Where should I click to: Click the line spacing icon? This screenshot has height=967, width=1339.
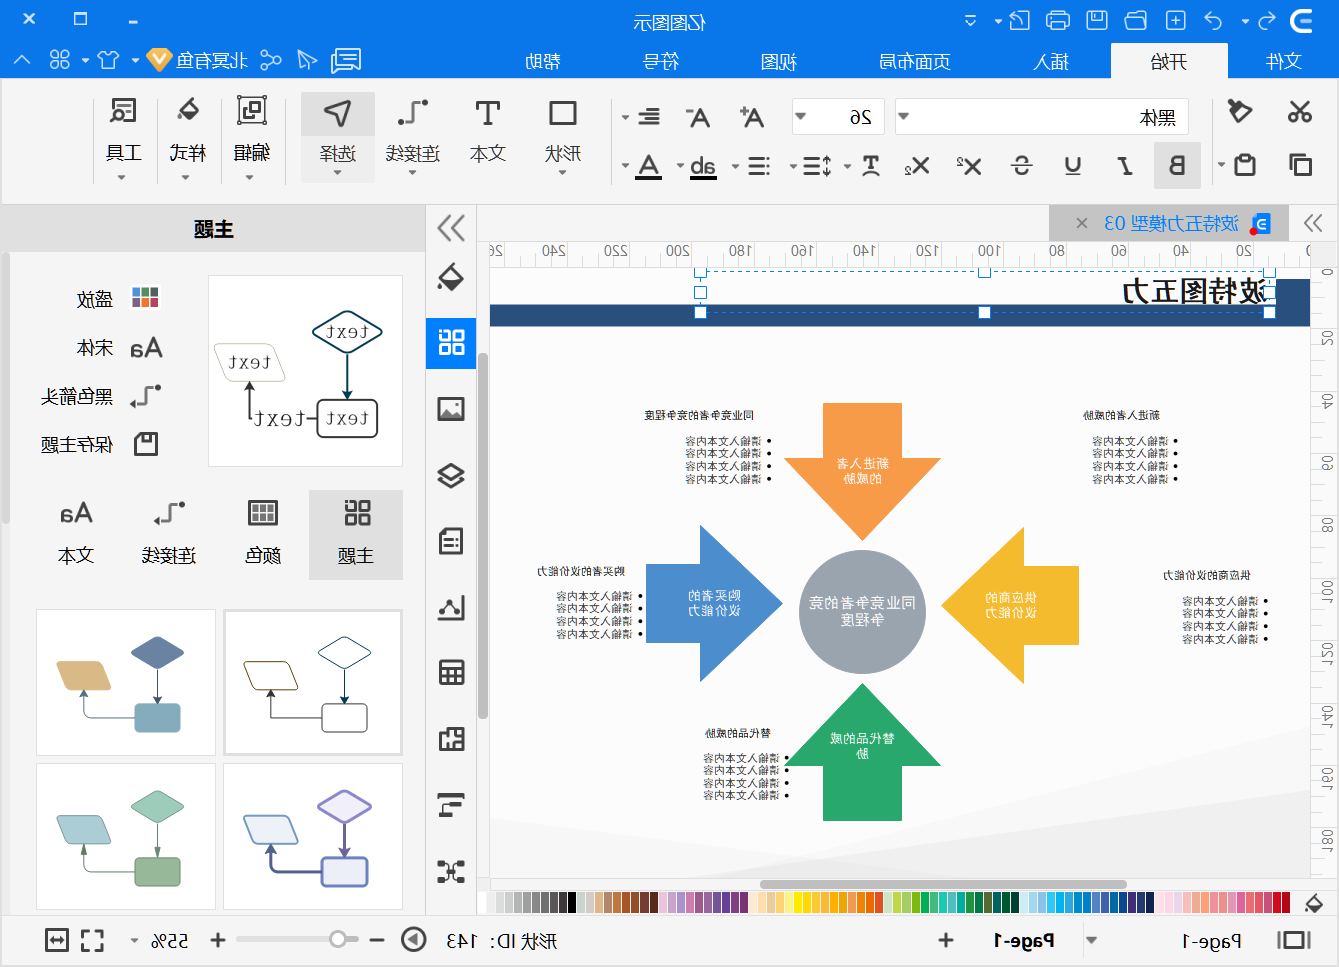click(x=817, y=166)
